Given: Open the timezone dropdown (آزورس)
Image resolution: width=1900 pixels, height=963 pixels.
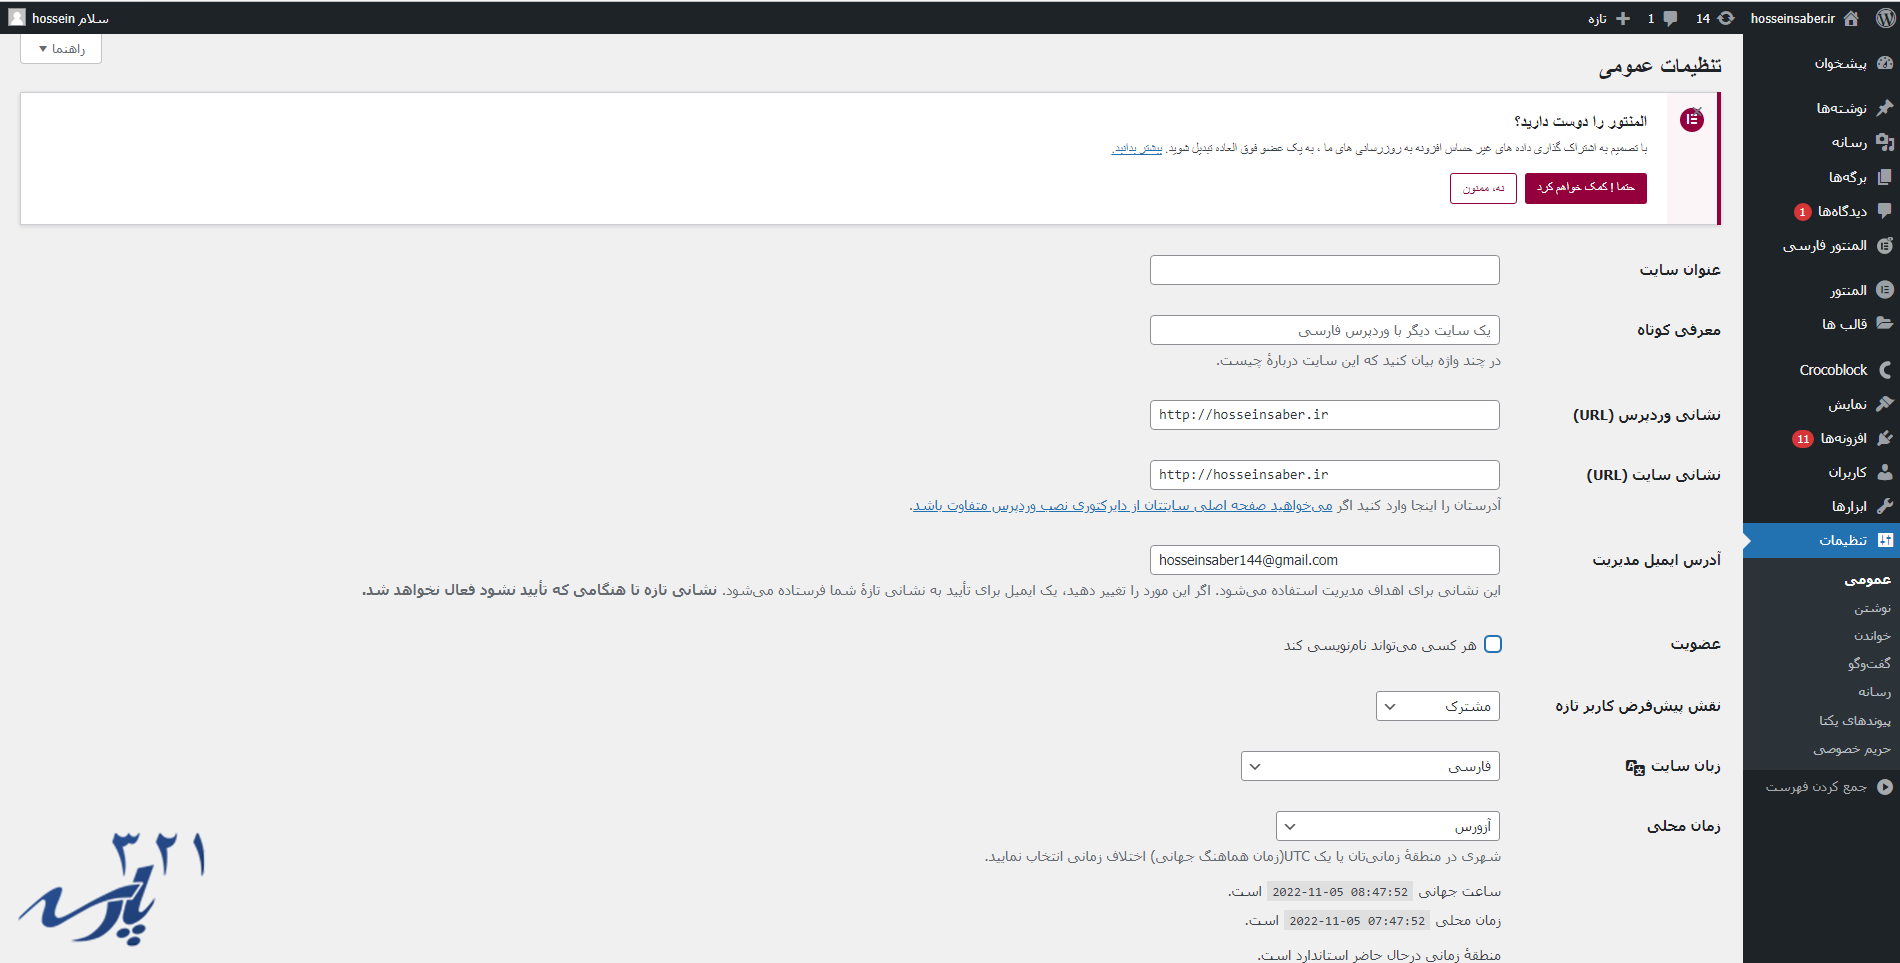Looking at the screenshot, I should pyautogui.click(x=1388, y=826).
